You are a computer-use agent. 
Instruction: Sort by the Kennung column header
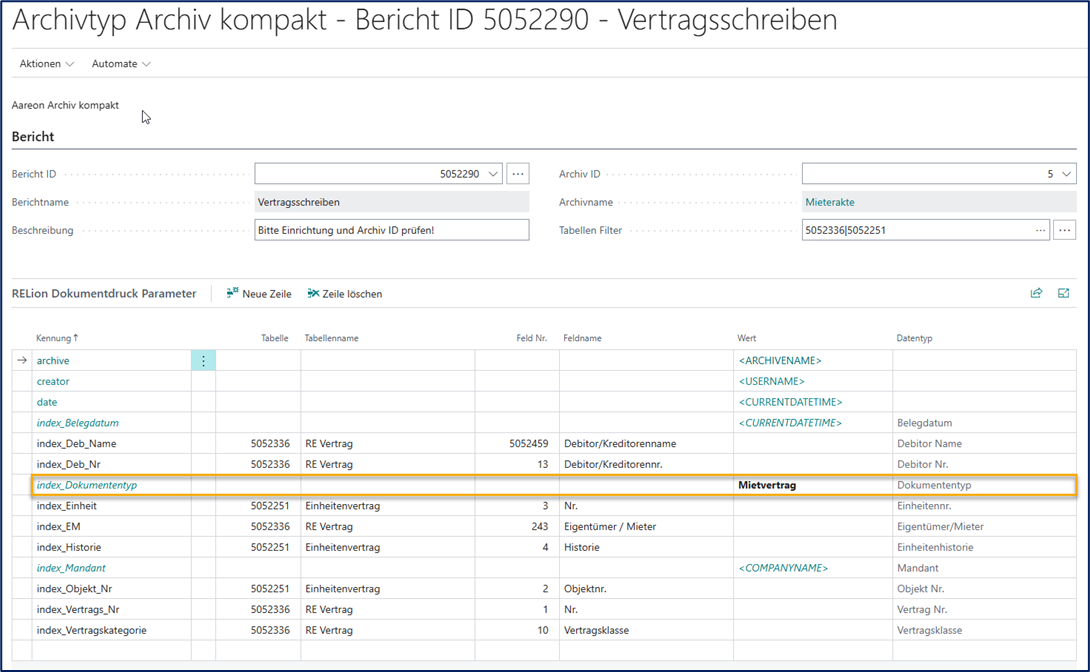[x=56, y=338]
